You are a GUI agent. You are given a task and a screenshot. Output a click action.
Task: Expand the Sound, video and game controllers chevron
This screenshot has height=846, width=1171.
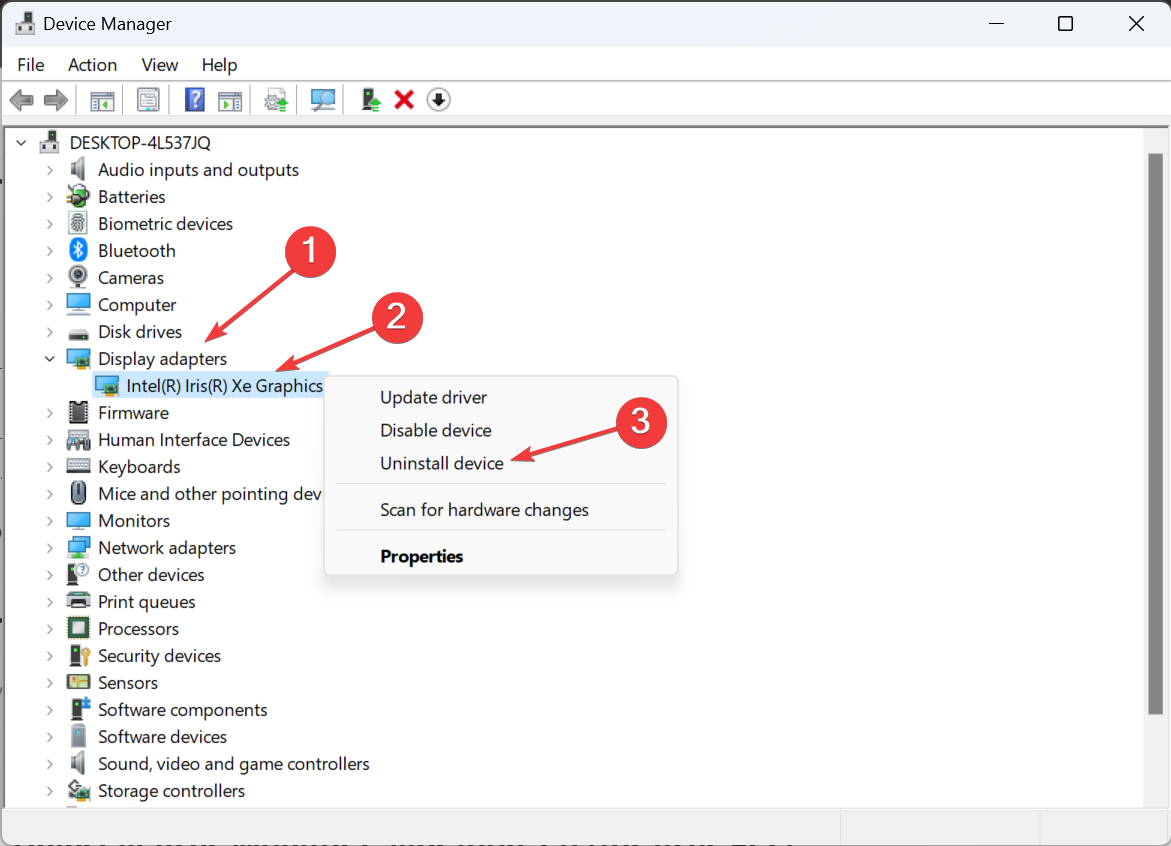[49, 764]
